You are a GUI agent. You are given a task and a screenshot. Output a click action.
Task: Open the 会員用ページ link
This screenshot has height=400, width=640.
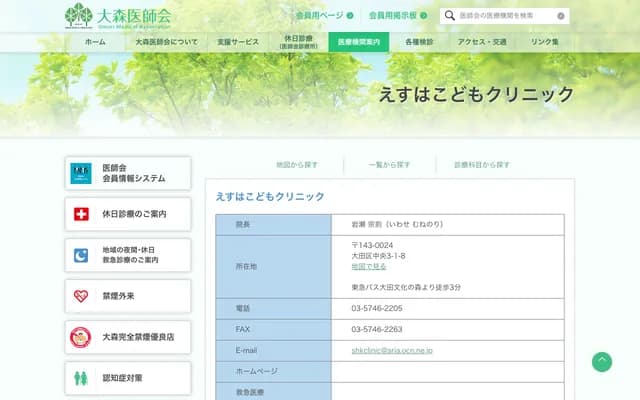(323, 16)
